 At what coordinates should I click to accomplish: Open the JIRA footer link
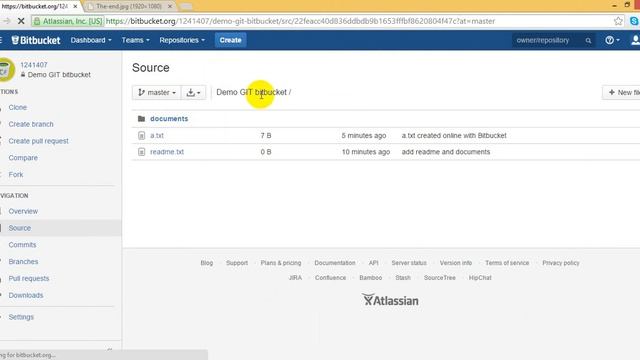[x=296, y=278]
